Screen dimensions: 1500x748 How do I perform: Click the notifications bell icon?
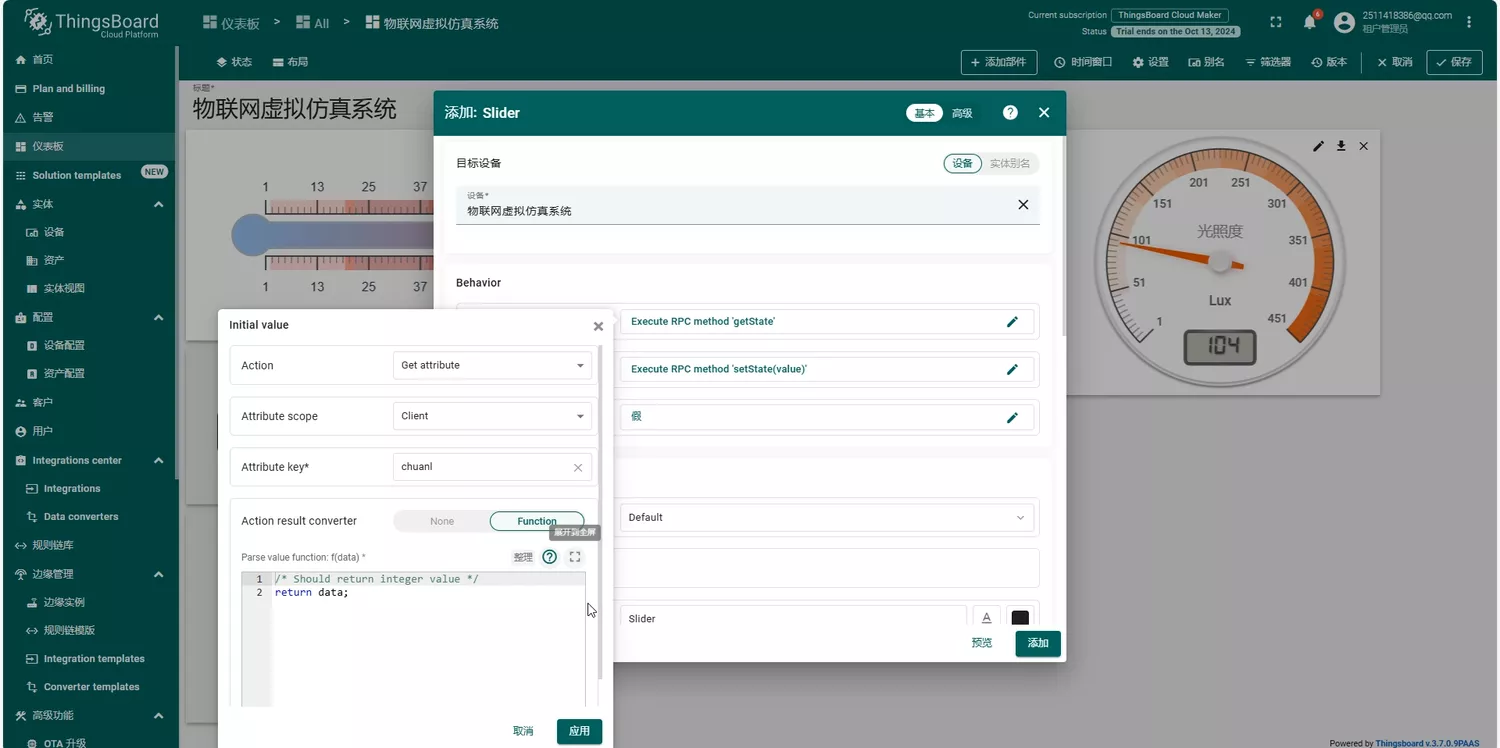coord(1310,22)
